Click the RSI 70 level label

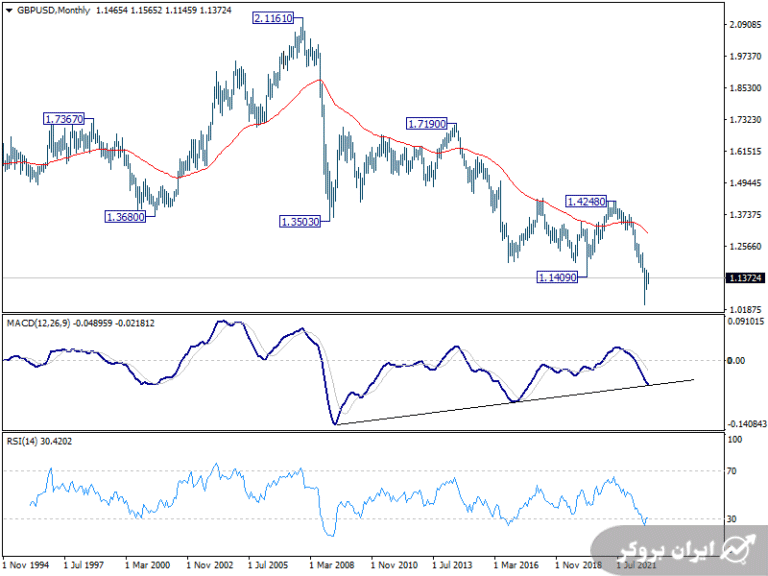click(x=732, y=471)
